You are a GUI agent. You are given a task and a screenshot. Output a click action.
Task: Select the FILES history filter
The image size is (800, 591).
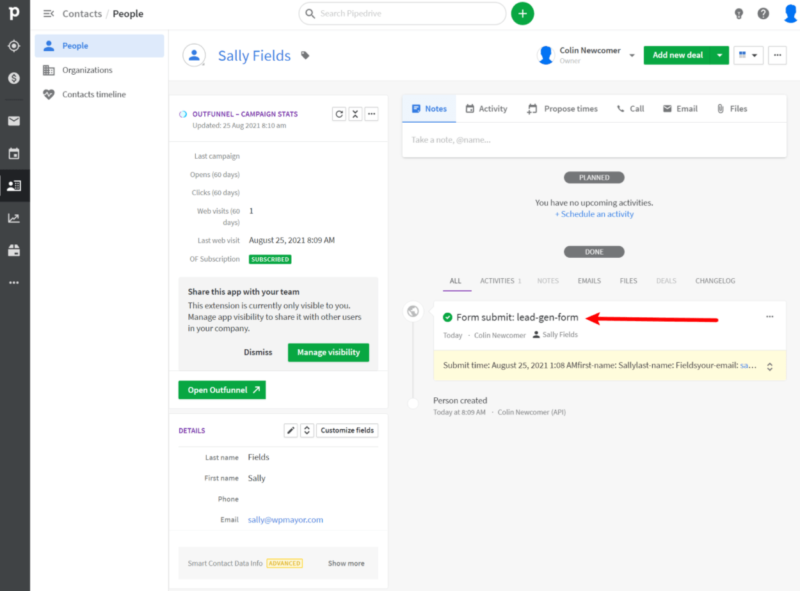pos(628,281)
